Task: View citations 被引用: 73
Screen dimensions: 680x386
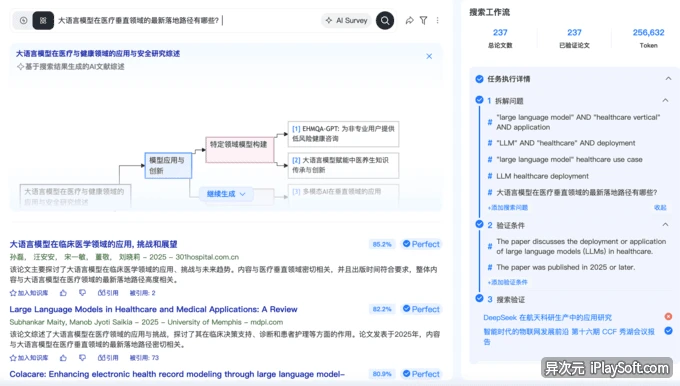Action: [144, 358]
